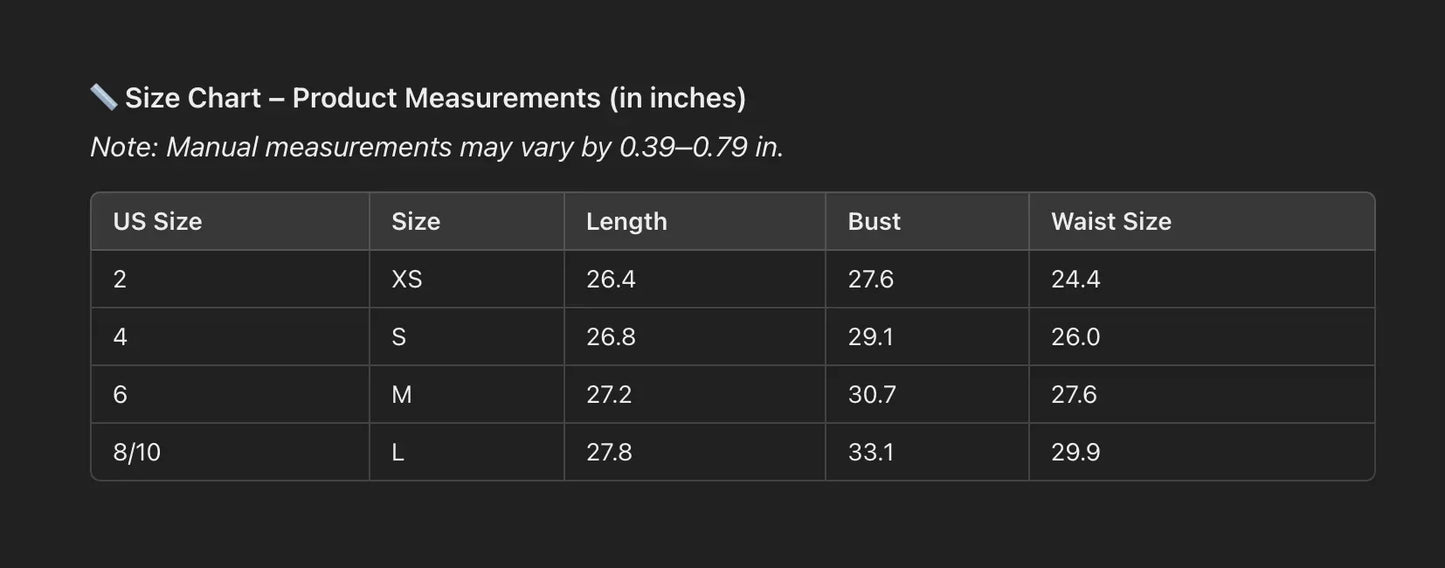Click the 30.7 bust value
This screenshot has width=1445, height=568.
point(872,395)
